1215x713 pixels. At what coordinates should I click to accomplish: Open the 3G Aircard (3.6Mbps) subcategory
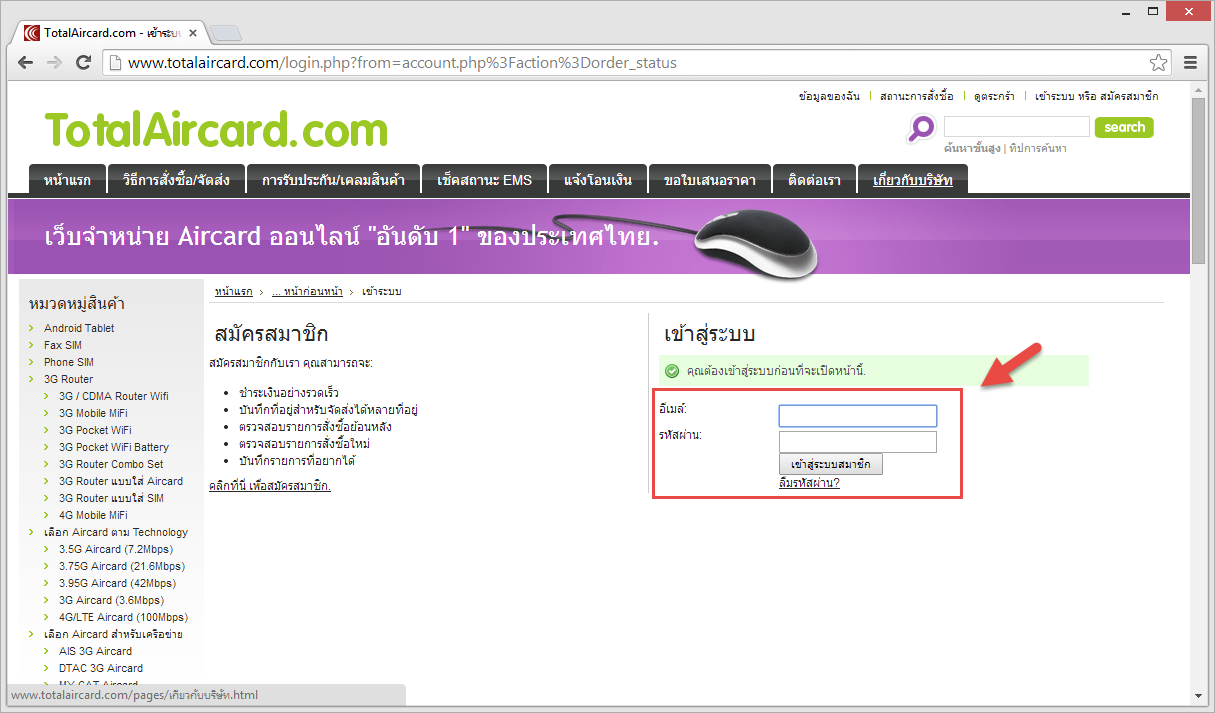111,600
